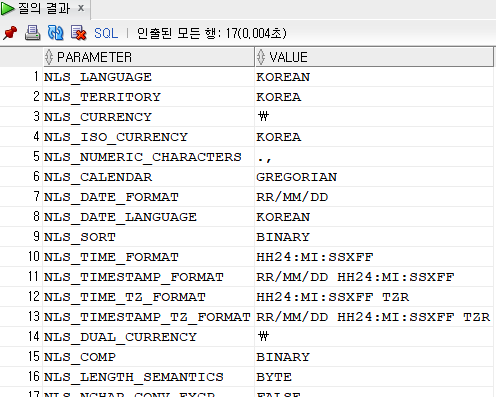This screenshot has height=397, width=496.
Task: Click the HH24:MI:SSXFF value of NLS_TIME_FORMAT
Action: [374, 257]
